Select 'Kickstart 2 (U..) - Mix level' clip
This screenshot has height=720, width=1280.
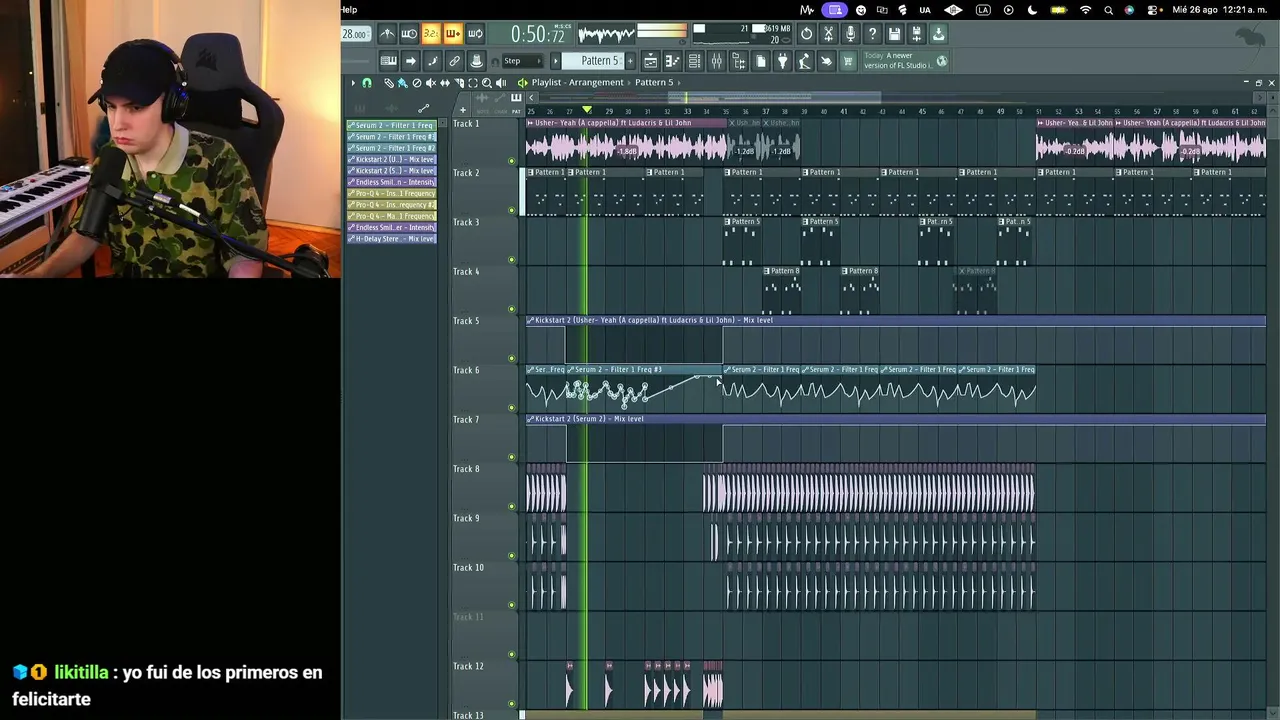392,160
